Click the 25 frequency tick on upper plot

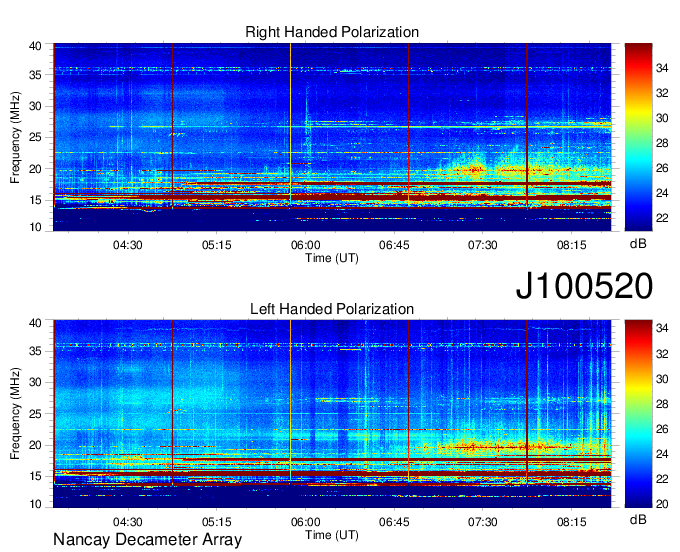coord(36,137)
